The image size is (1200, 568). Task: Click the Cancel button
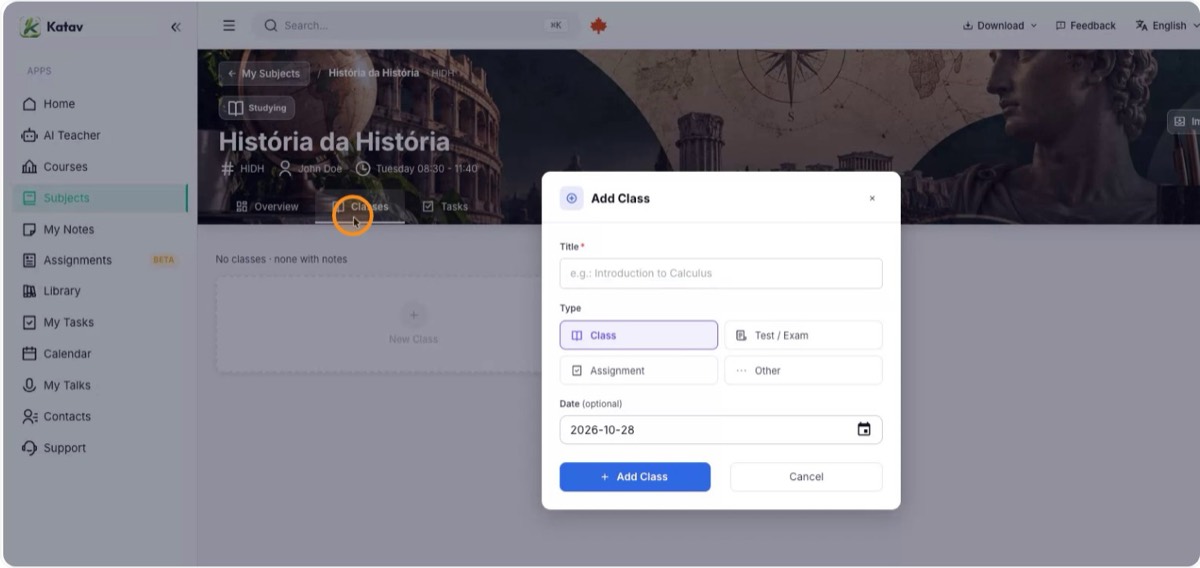(x=806, y=477)
